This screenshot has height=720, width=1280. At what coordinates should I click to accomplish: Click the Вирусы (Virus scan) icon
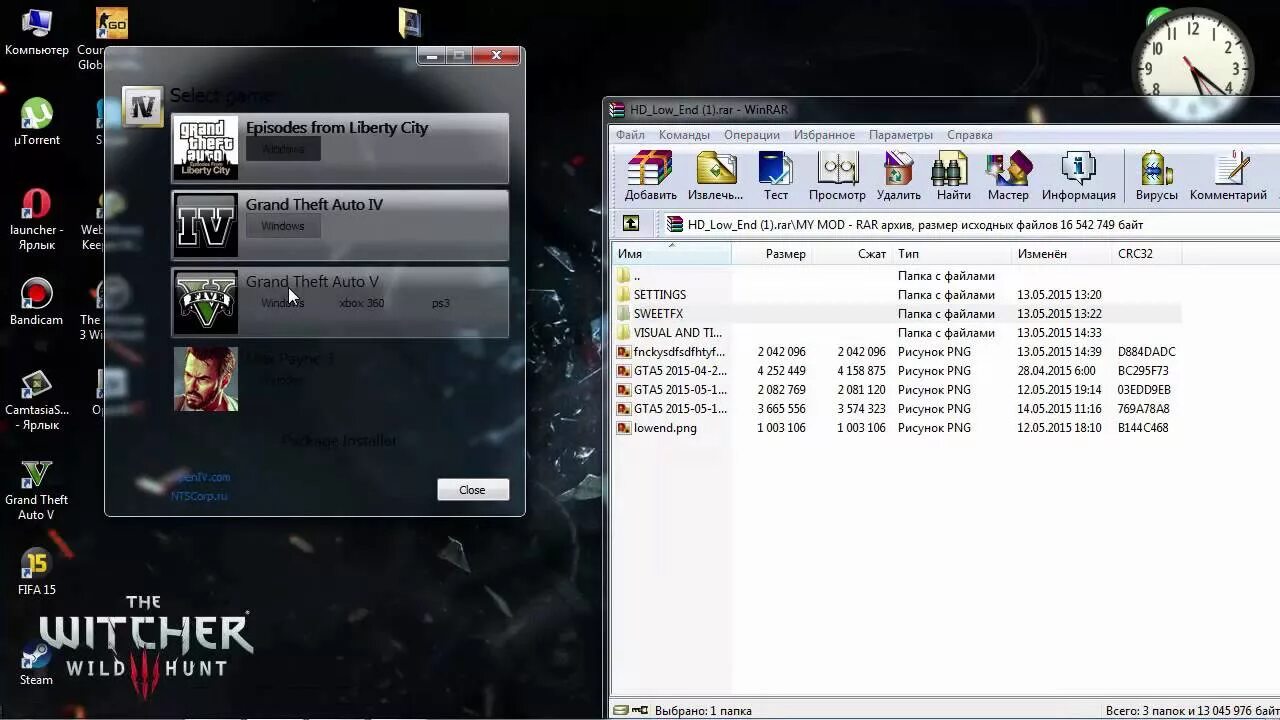click(1156, 175)
